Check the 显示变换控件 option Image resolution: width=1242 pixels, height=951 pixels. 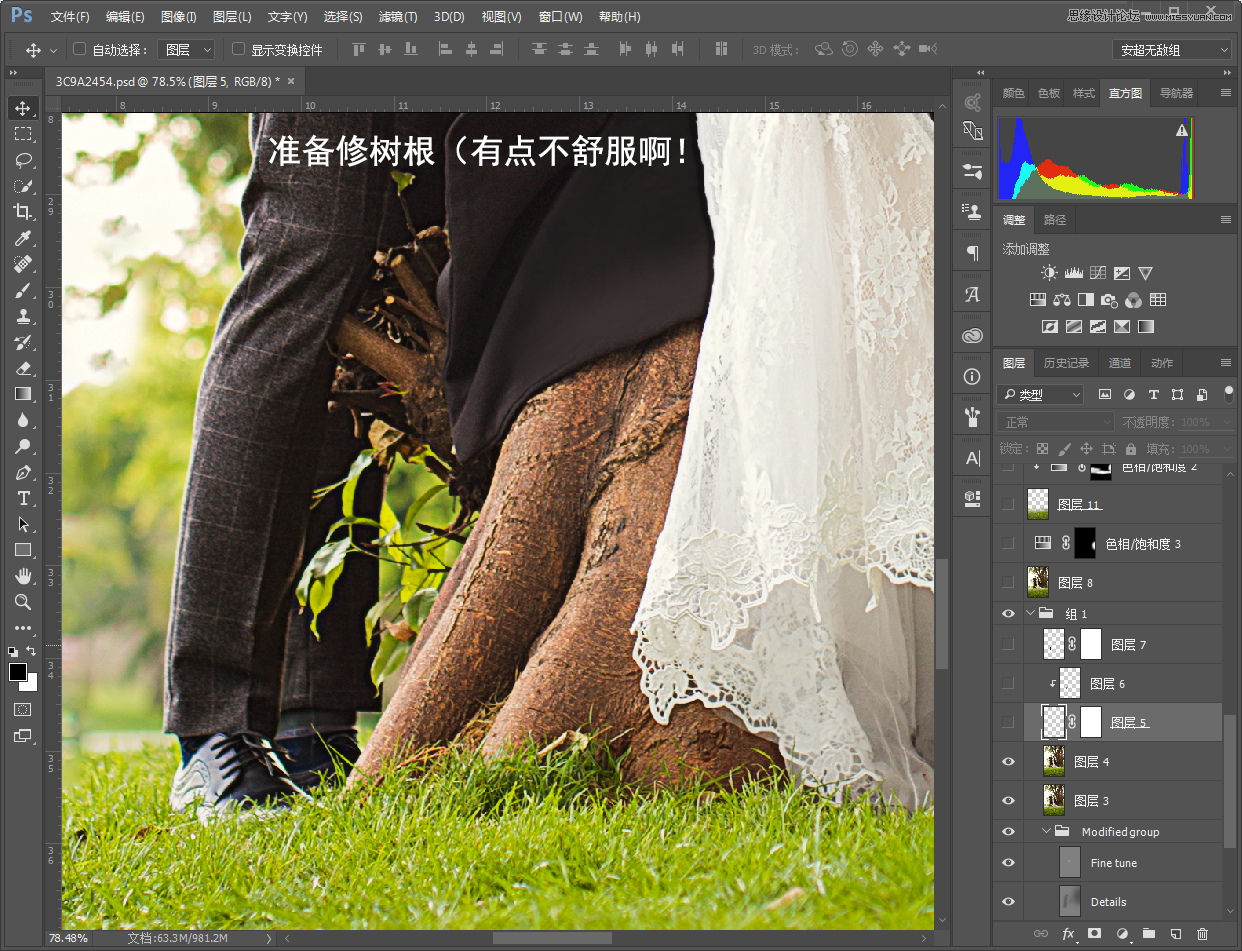pos(238,49)
